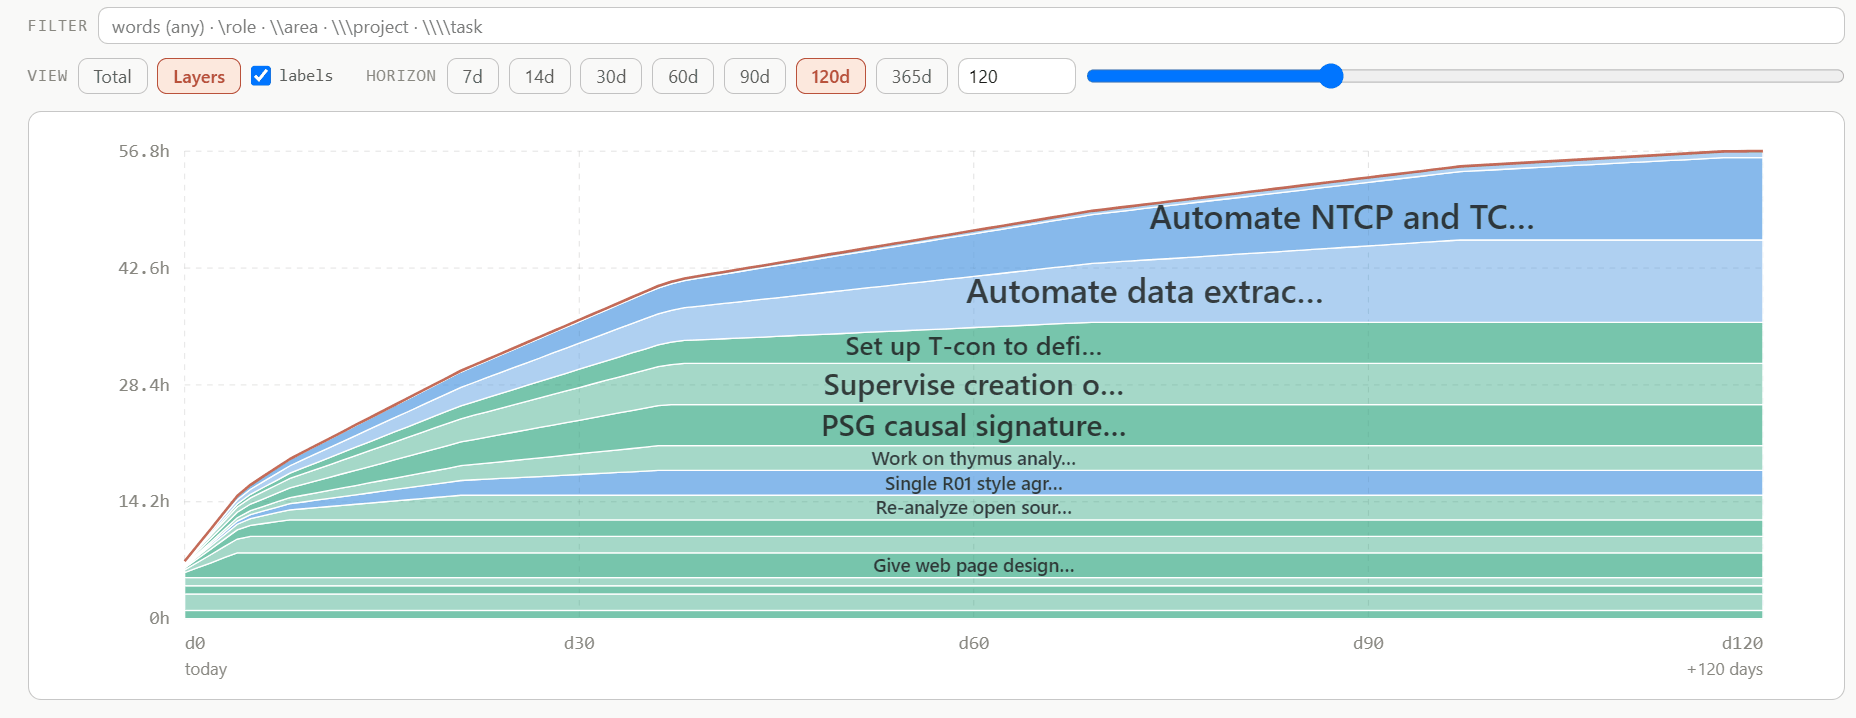Click the 'today' label under d0
The width and height of the screenshot is (1856, 718).
(x=206, y=669)
